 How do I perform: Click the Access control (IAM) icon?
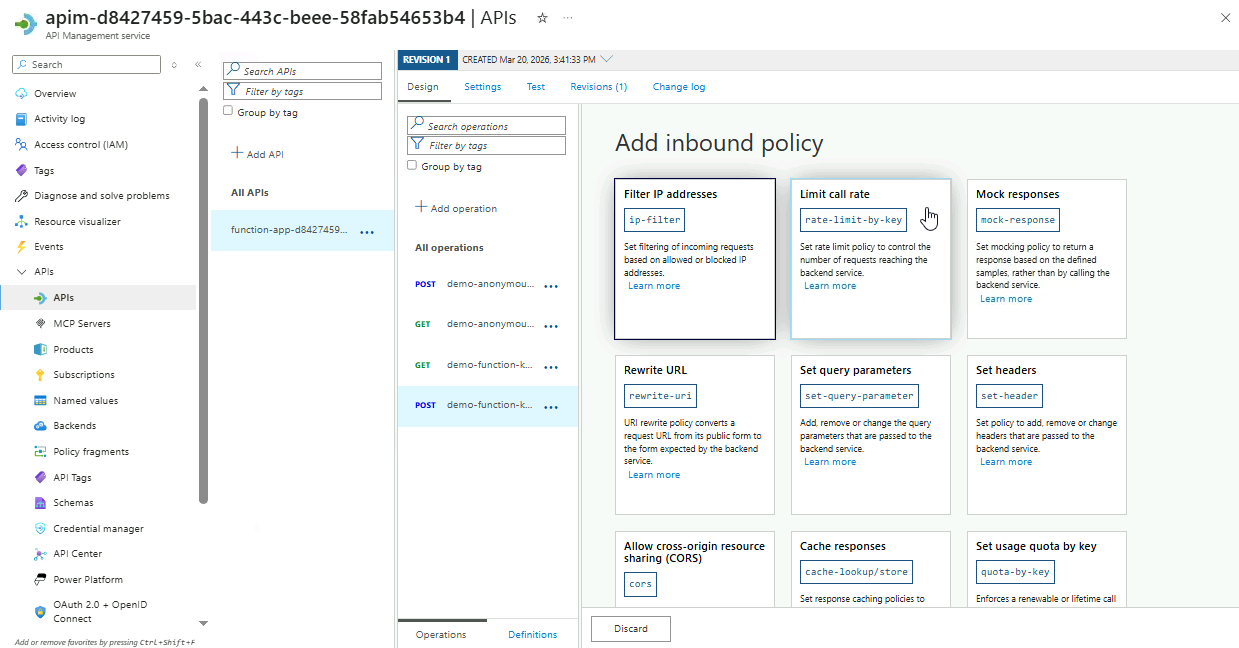(x=21, y=145)
